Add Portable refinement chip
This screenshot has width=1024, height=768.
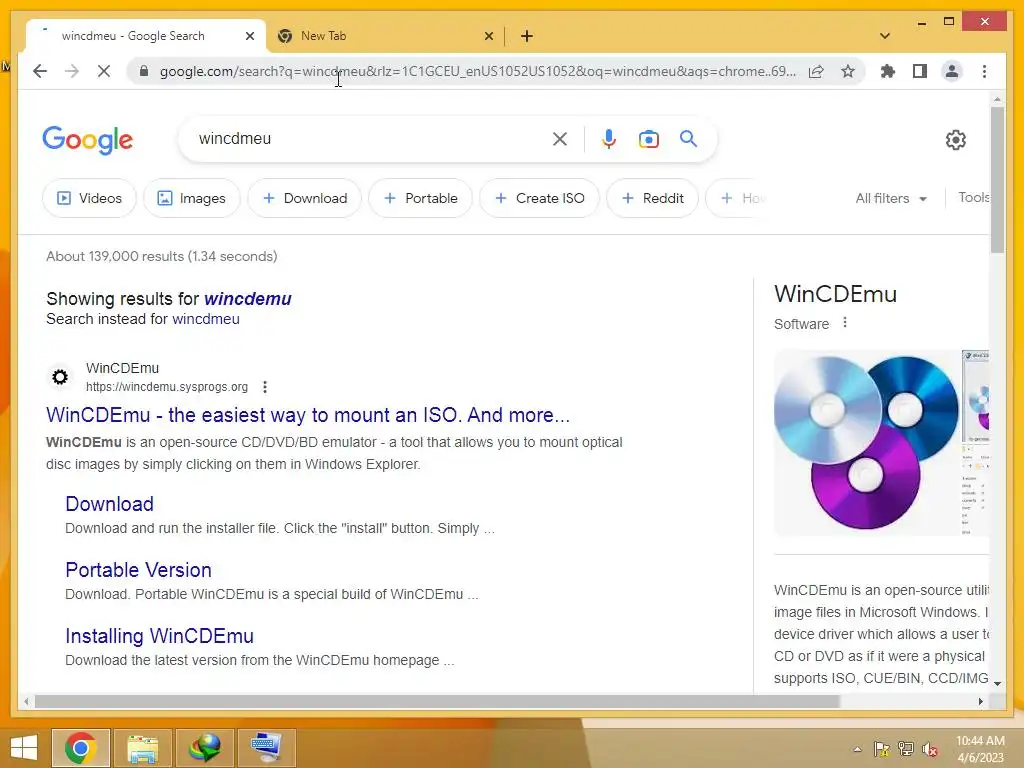point(421,198)
